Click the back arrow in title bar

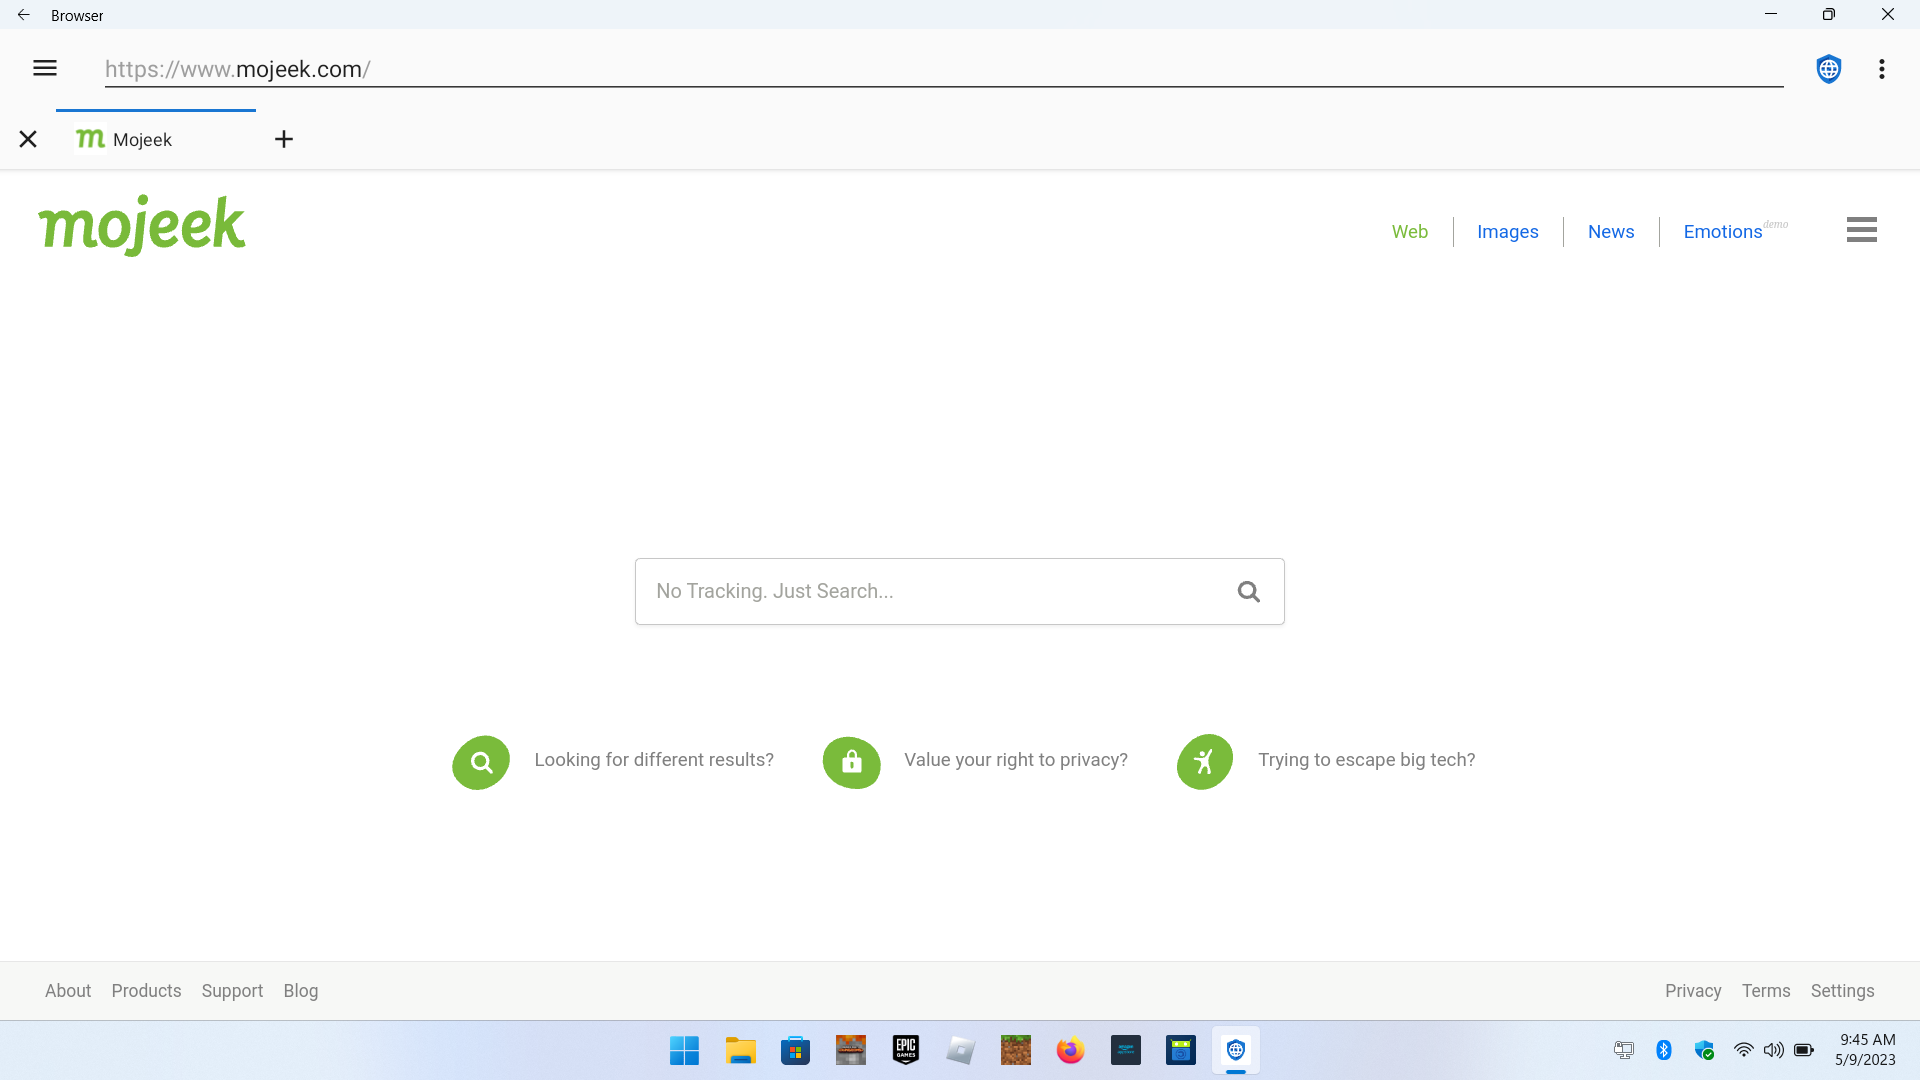point(24,15)
